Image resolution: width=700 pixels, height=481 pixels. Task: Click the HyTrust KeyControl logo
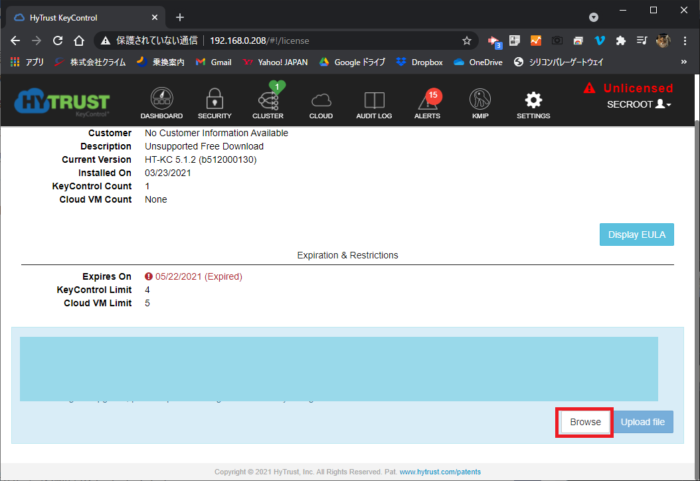(62, 102)
